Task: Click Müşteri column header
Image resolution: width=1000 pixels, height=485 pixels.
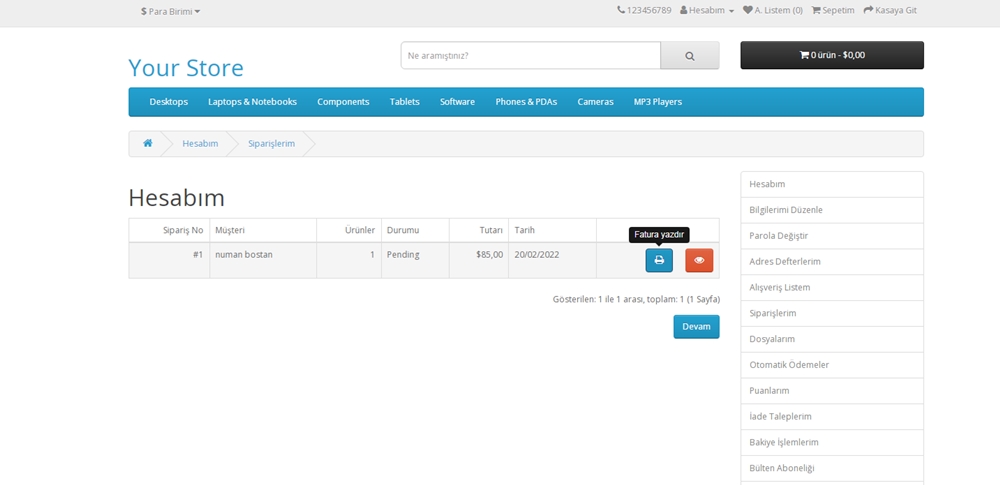Action: (x=263, y=230)
